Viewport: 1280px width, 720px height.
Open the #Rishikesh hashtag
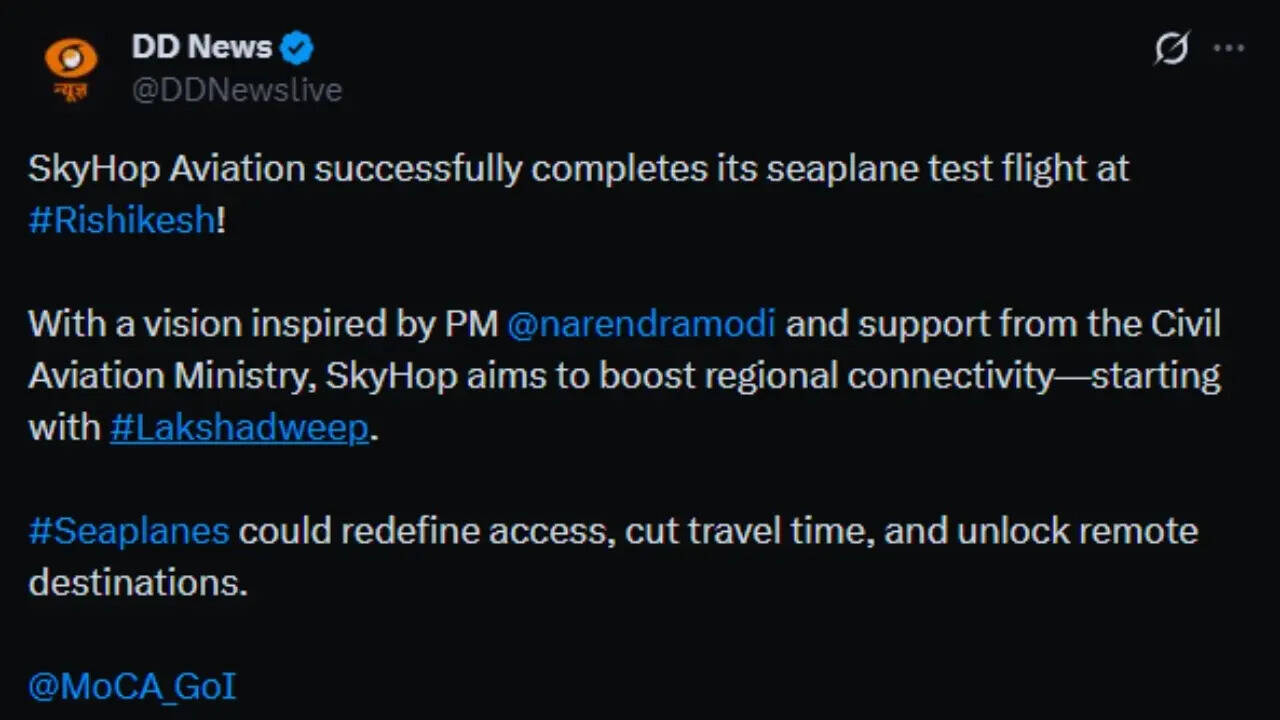pos(120,220)
